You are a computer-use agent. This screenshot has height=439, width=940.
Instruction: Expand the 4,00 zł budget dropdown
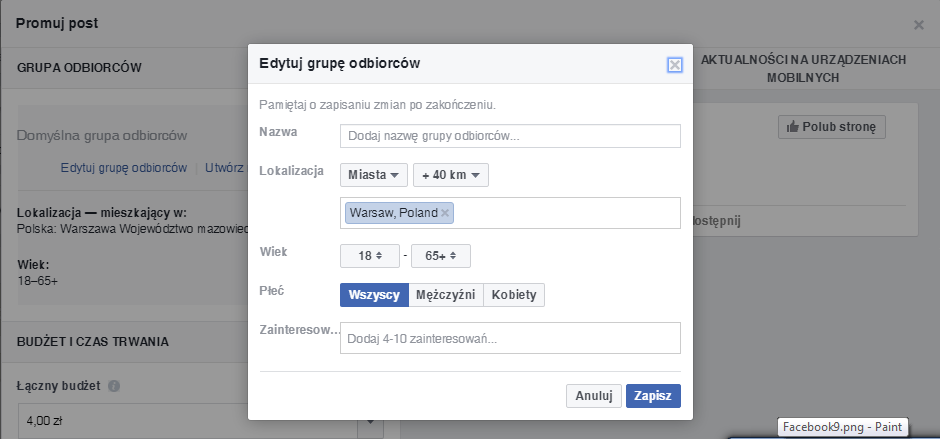coord(368,422)
